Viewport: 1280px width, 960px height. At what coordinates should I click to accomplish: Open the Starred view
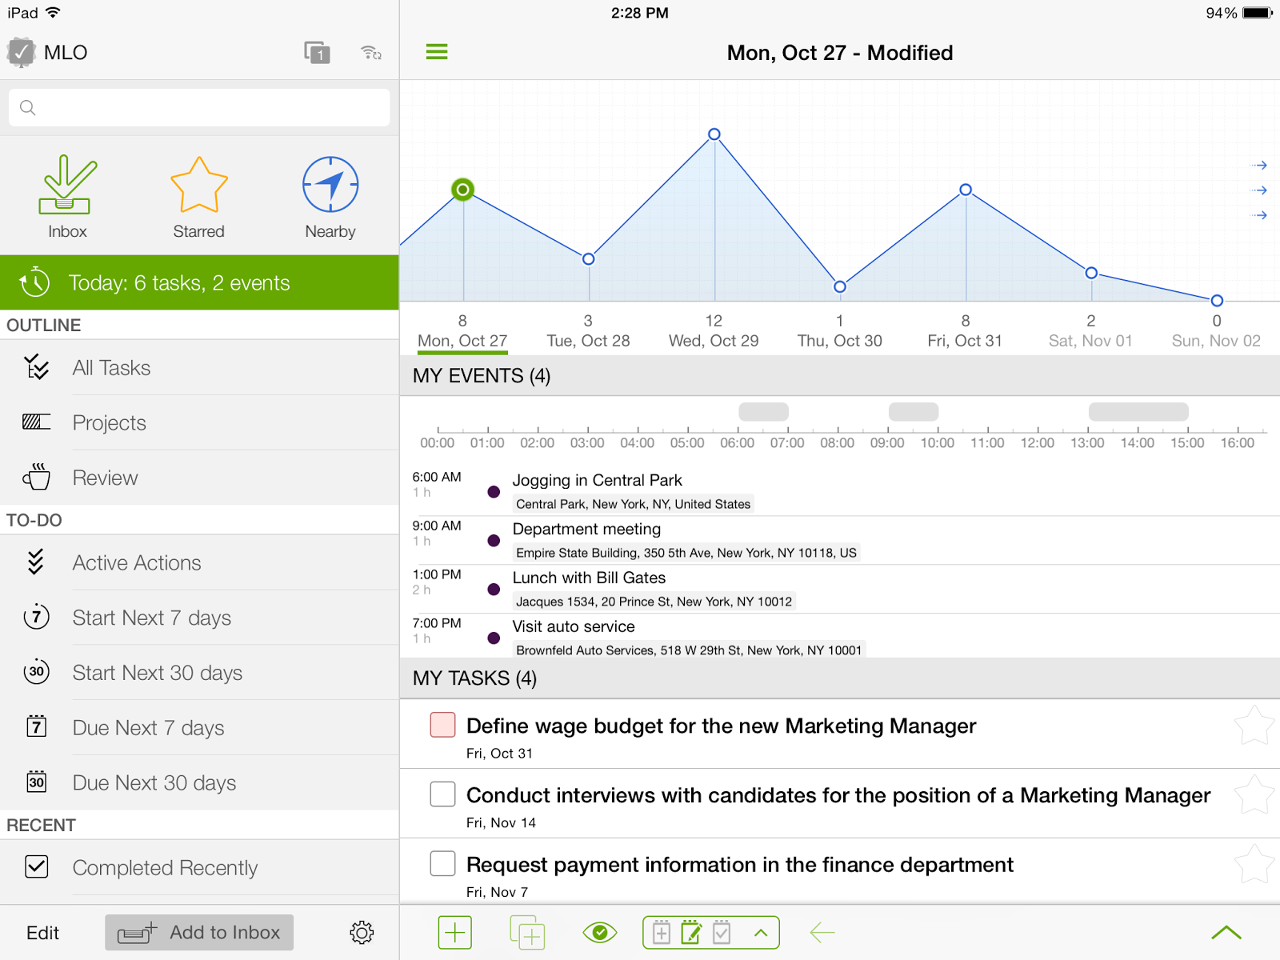click(198, 196)
